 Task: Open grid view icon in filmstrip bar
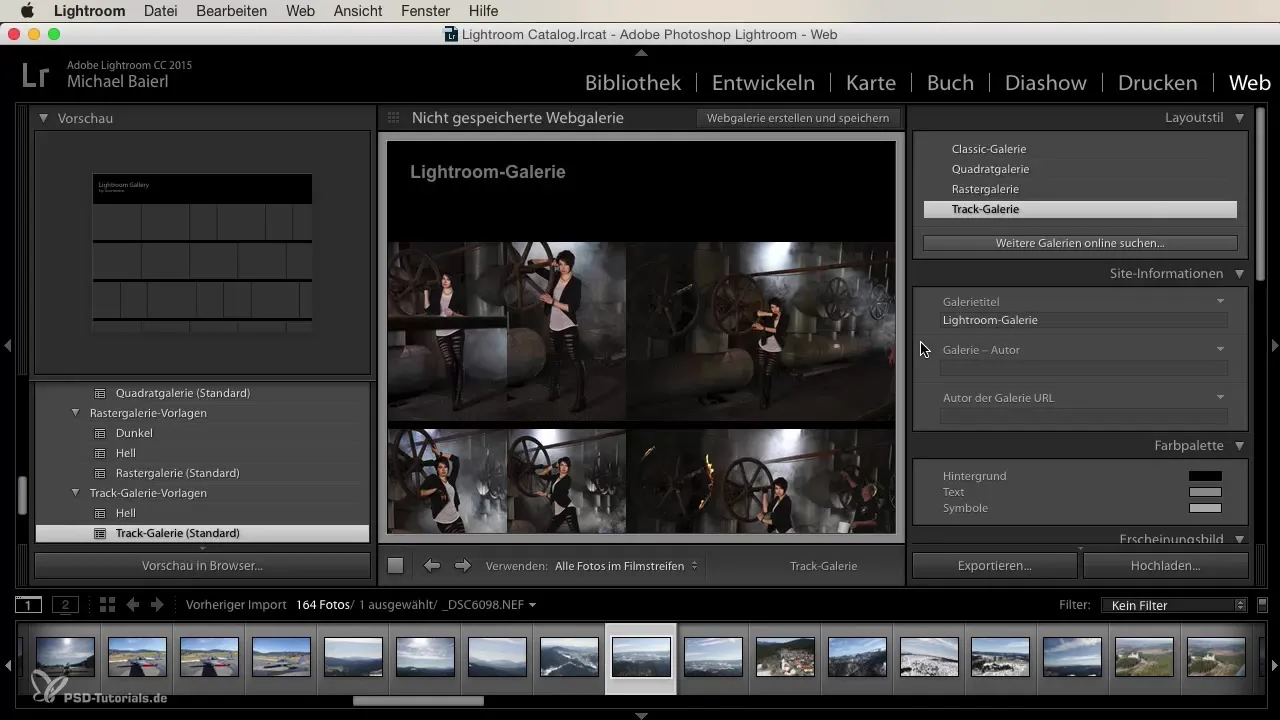[108, 605]
